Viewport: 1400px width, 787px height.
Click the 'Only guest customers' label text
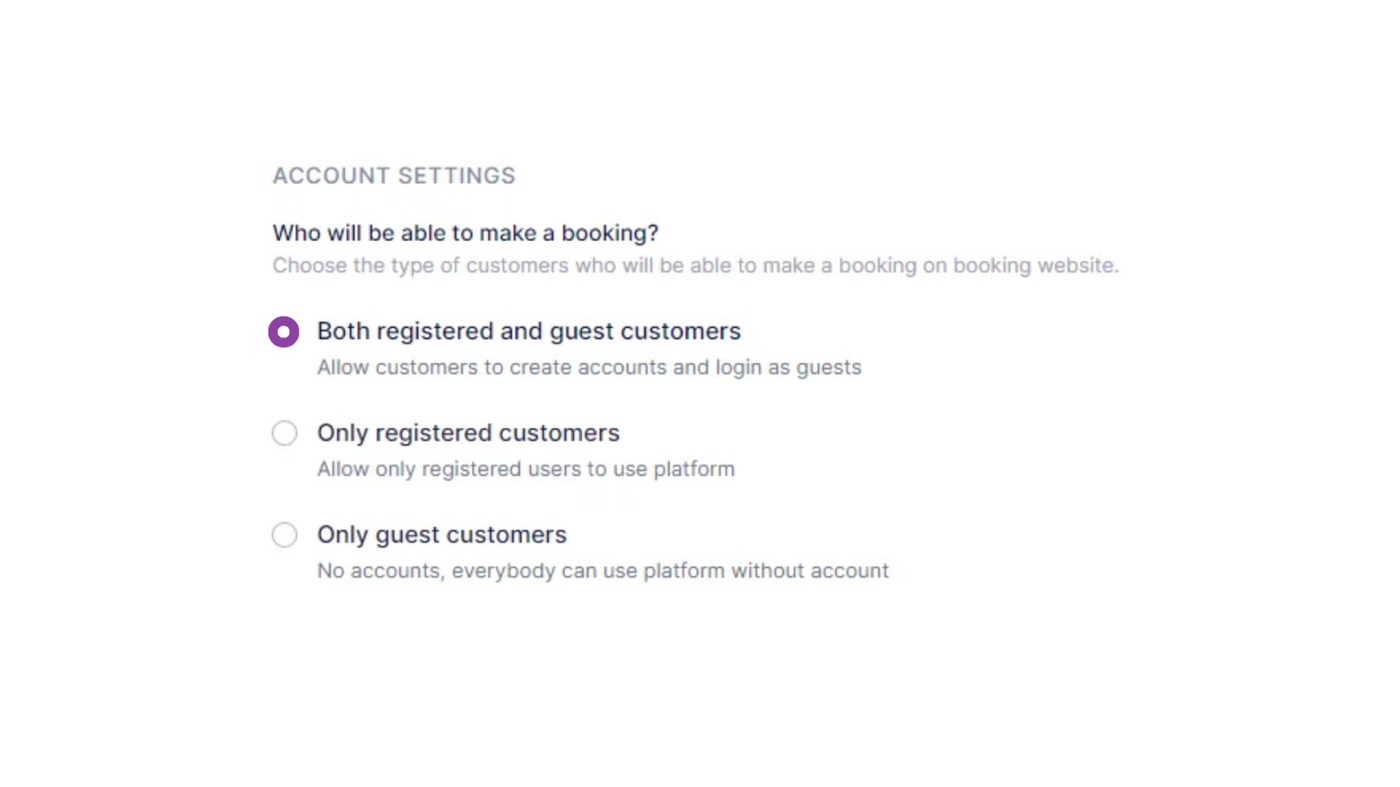point(441,535)
